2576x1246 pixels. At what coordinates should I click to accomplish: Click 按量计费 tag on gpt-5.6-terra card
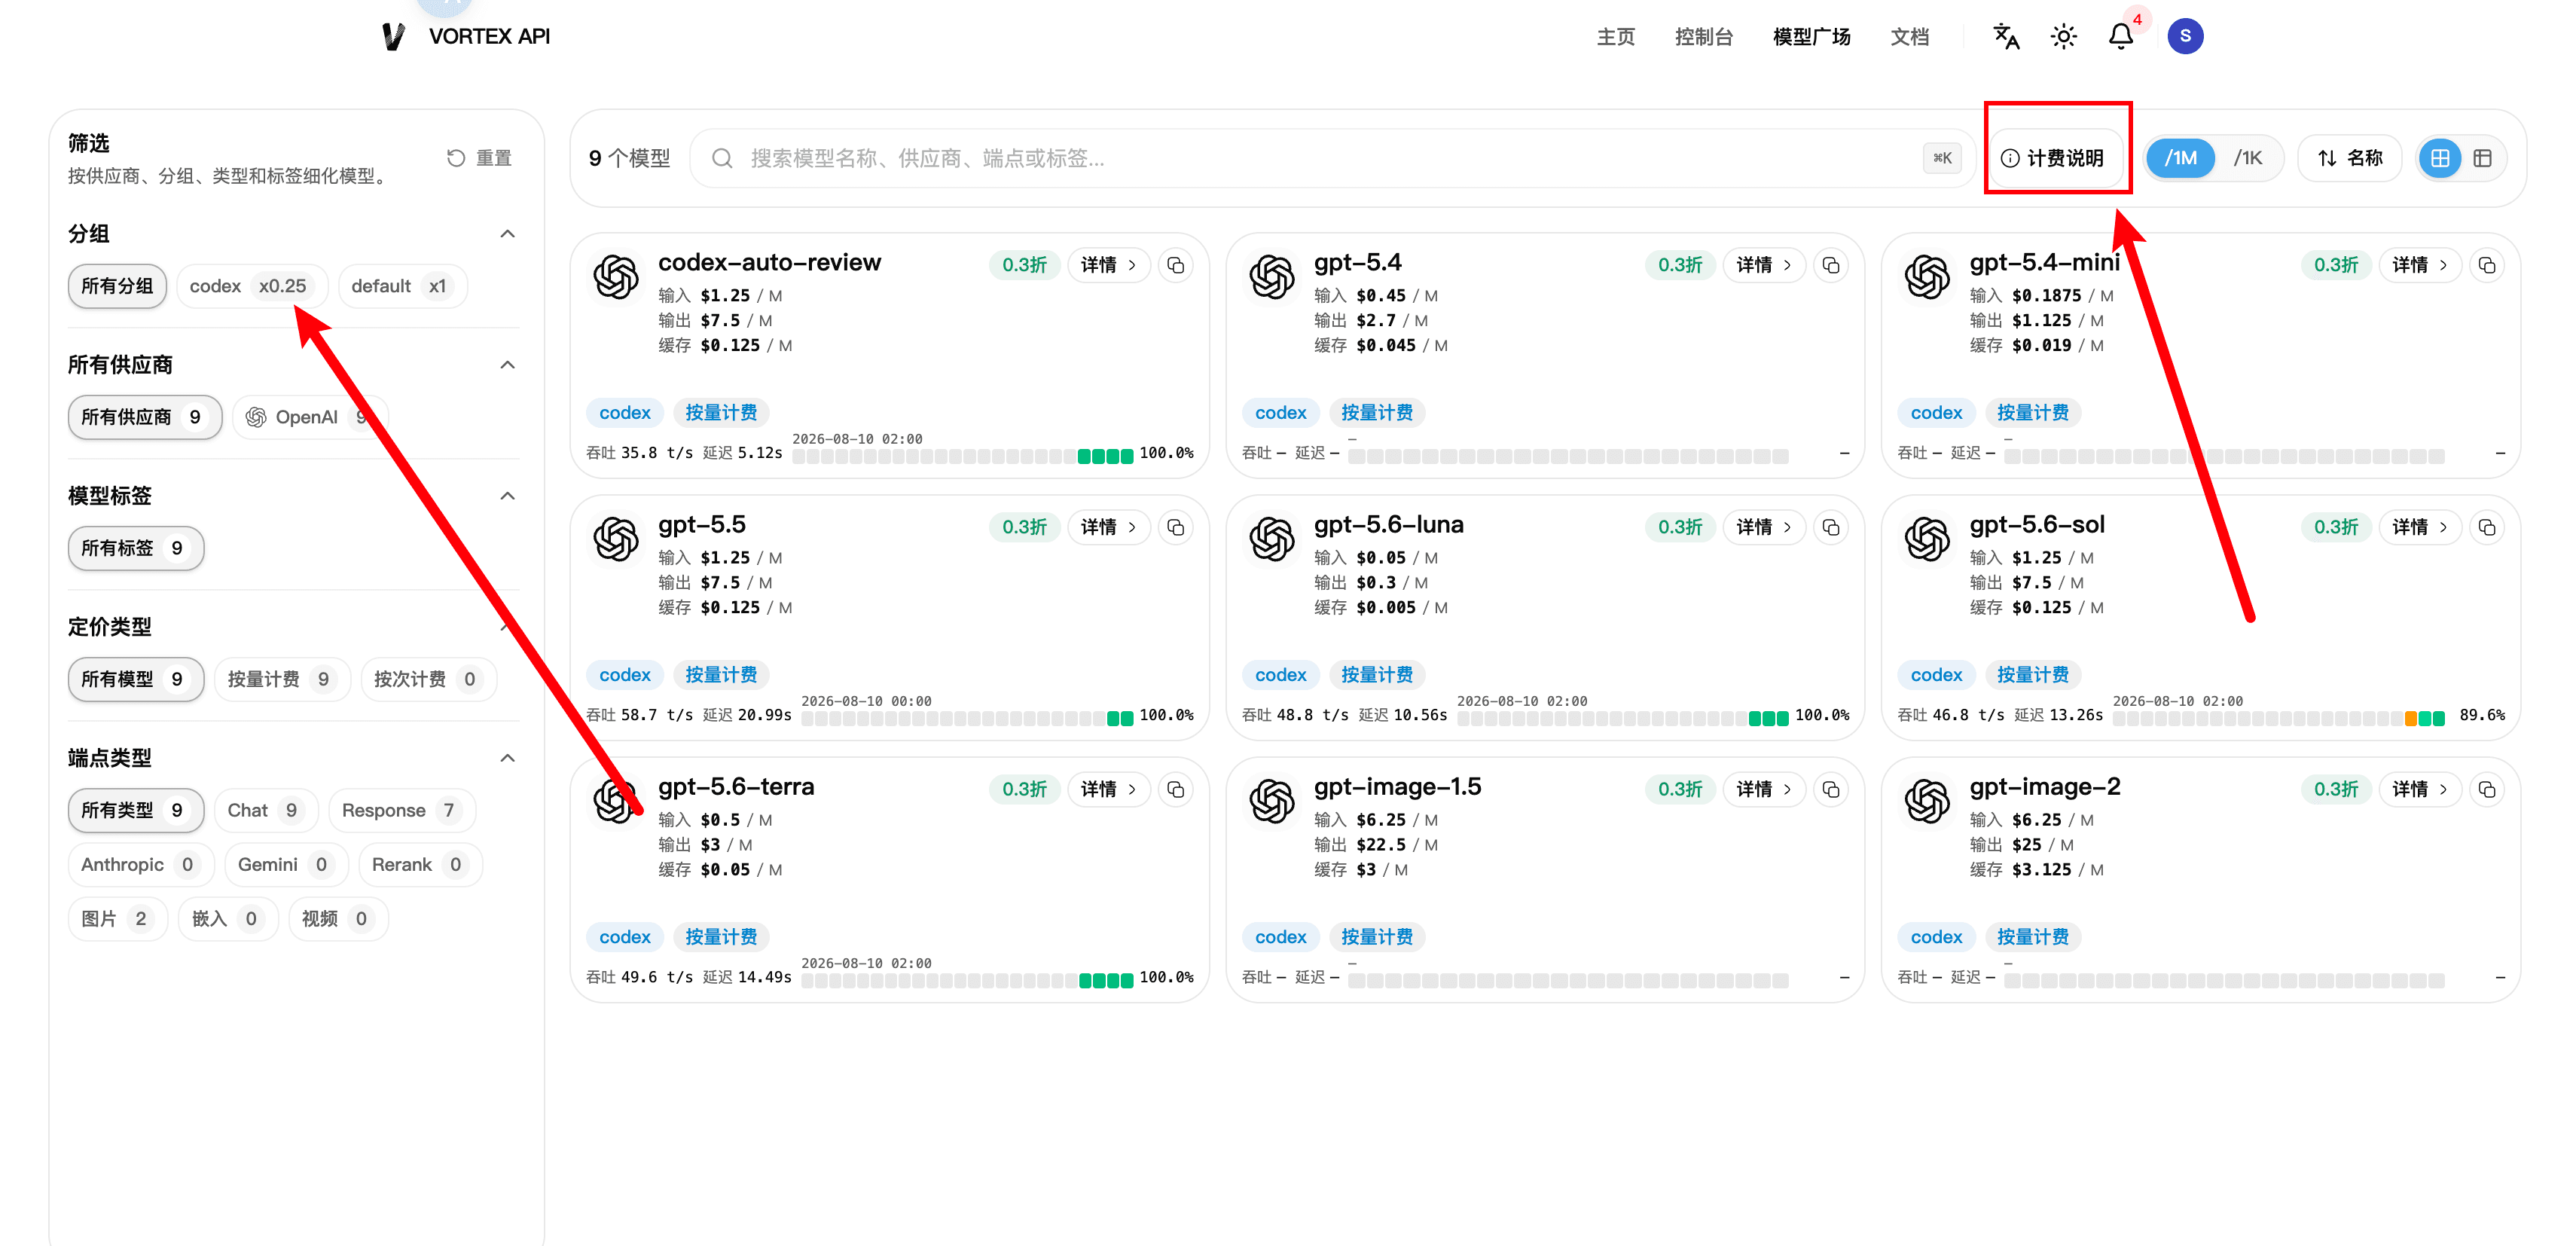coord(721,937)
